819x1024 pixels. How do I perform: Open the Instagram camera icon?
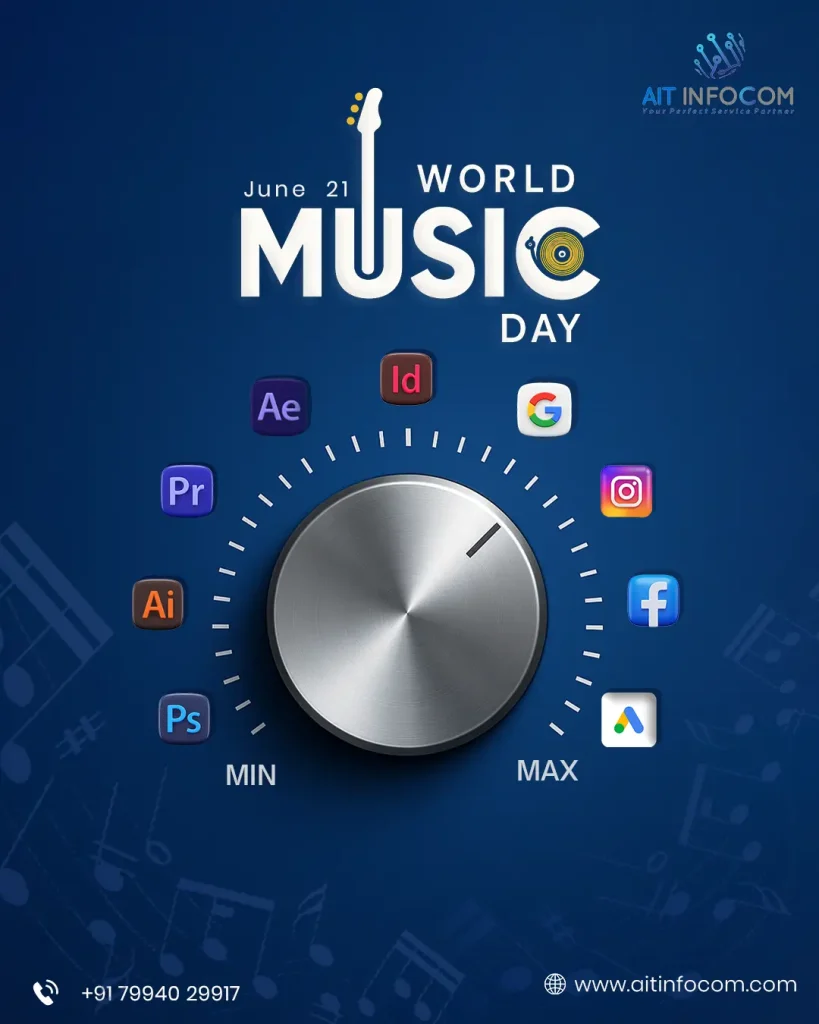(x=626, y=491)
